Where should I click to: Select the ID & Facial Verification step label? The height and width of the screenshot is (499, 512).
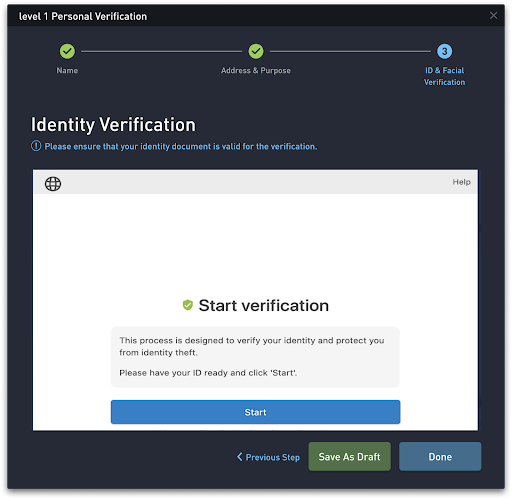click(444, 76)
